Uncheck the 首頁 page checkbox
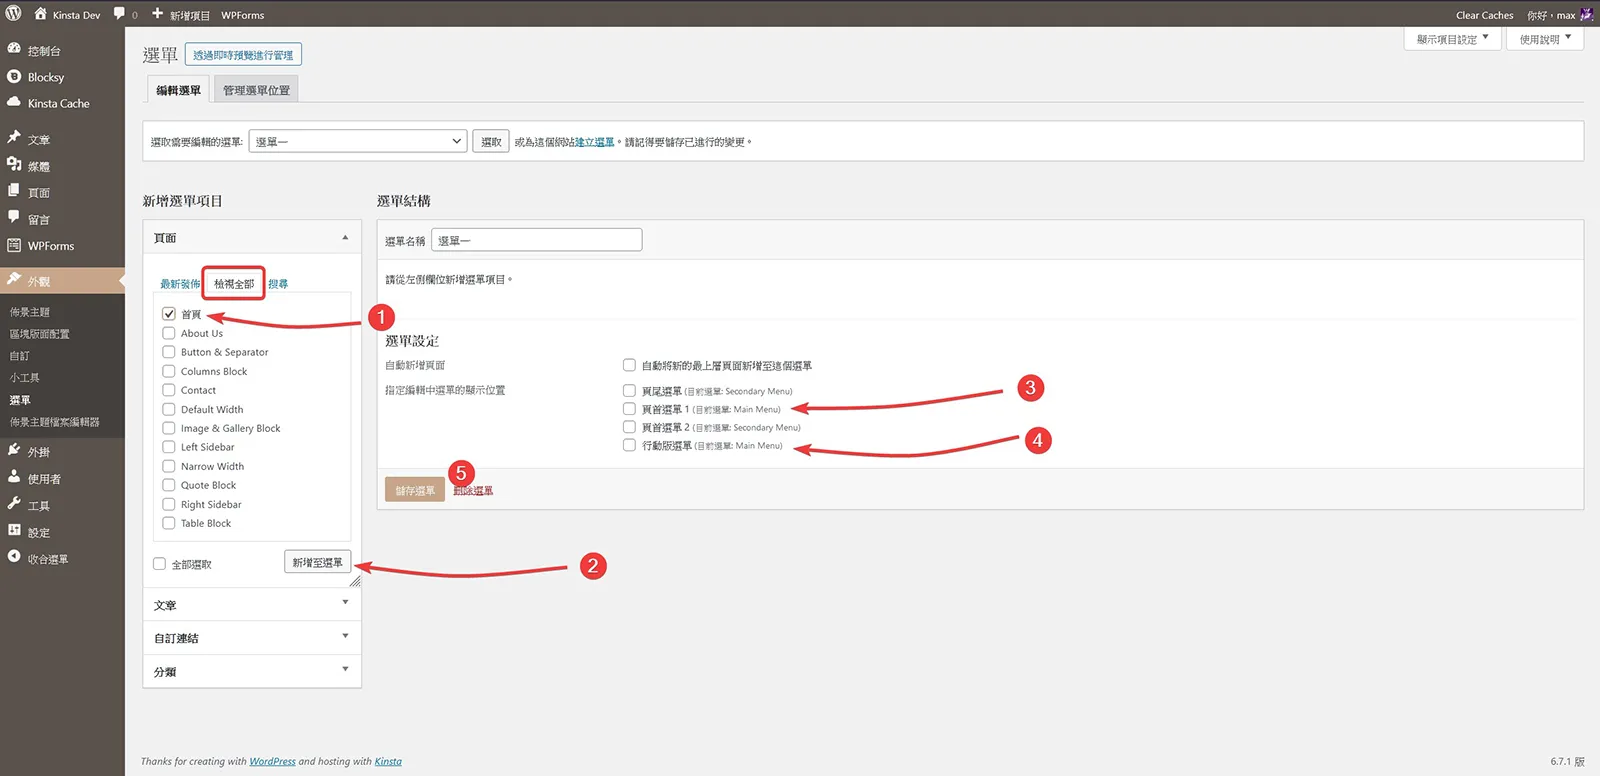The image size is (1600, 776). 169,314
